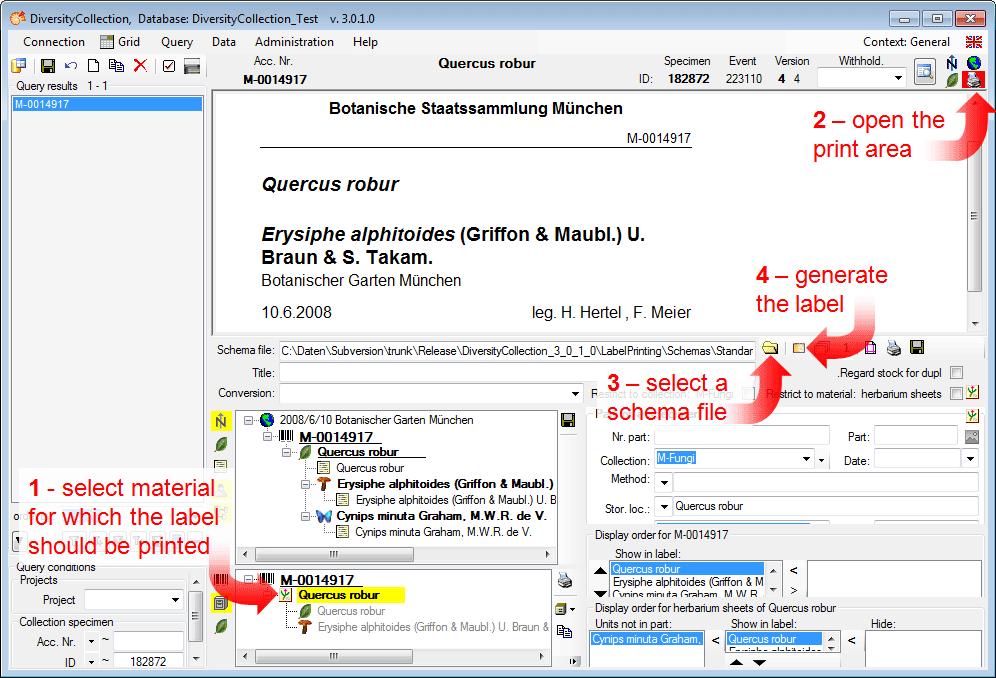Toggle the checkmark option in the main toolbar
The height and width of the screenshot is (678, 996).
click(x=168, y=66)
